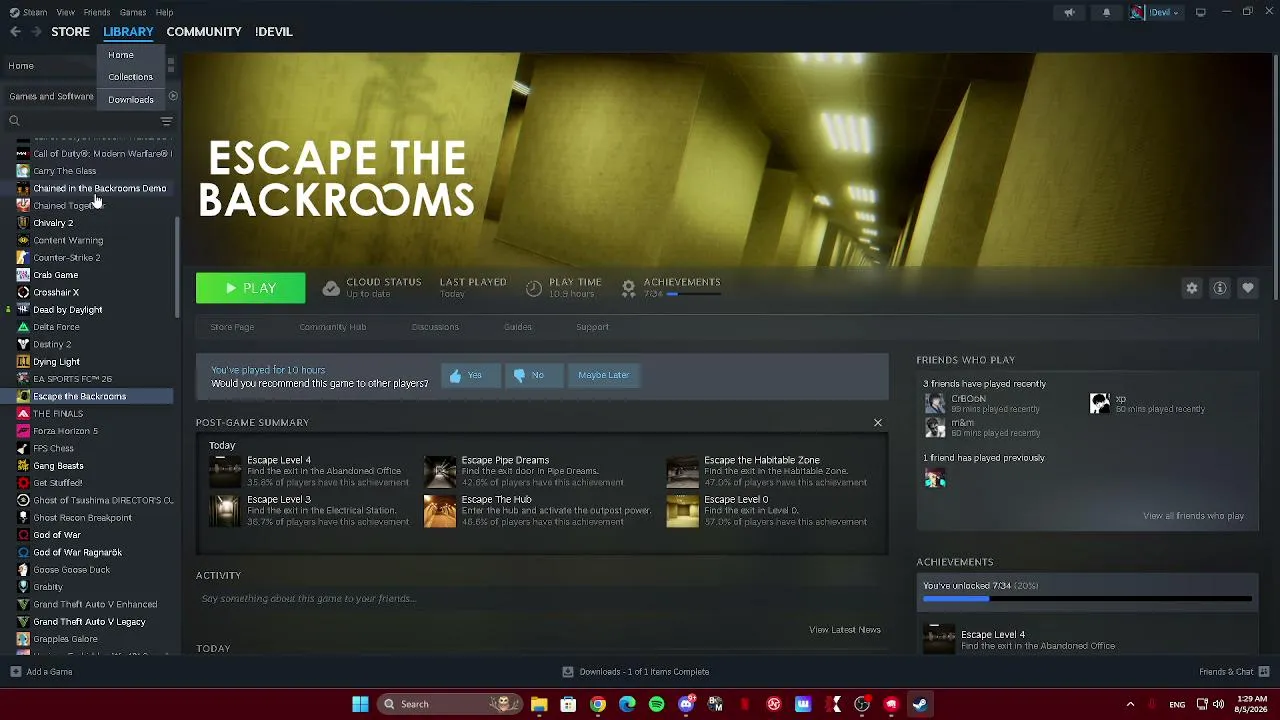
Task: Close the Post-Game Summary panel
Action: [878, 423]
